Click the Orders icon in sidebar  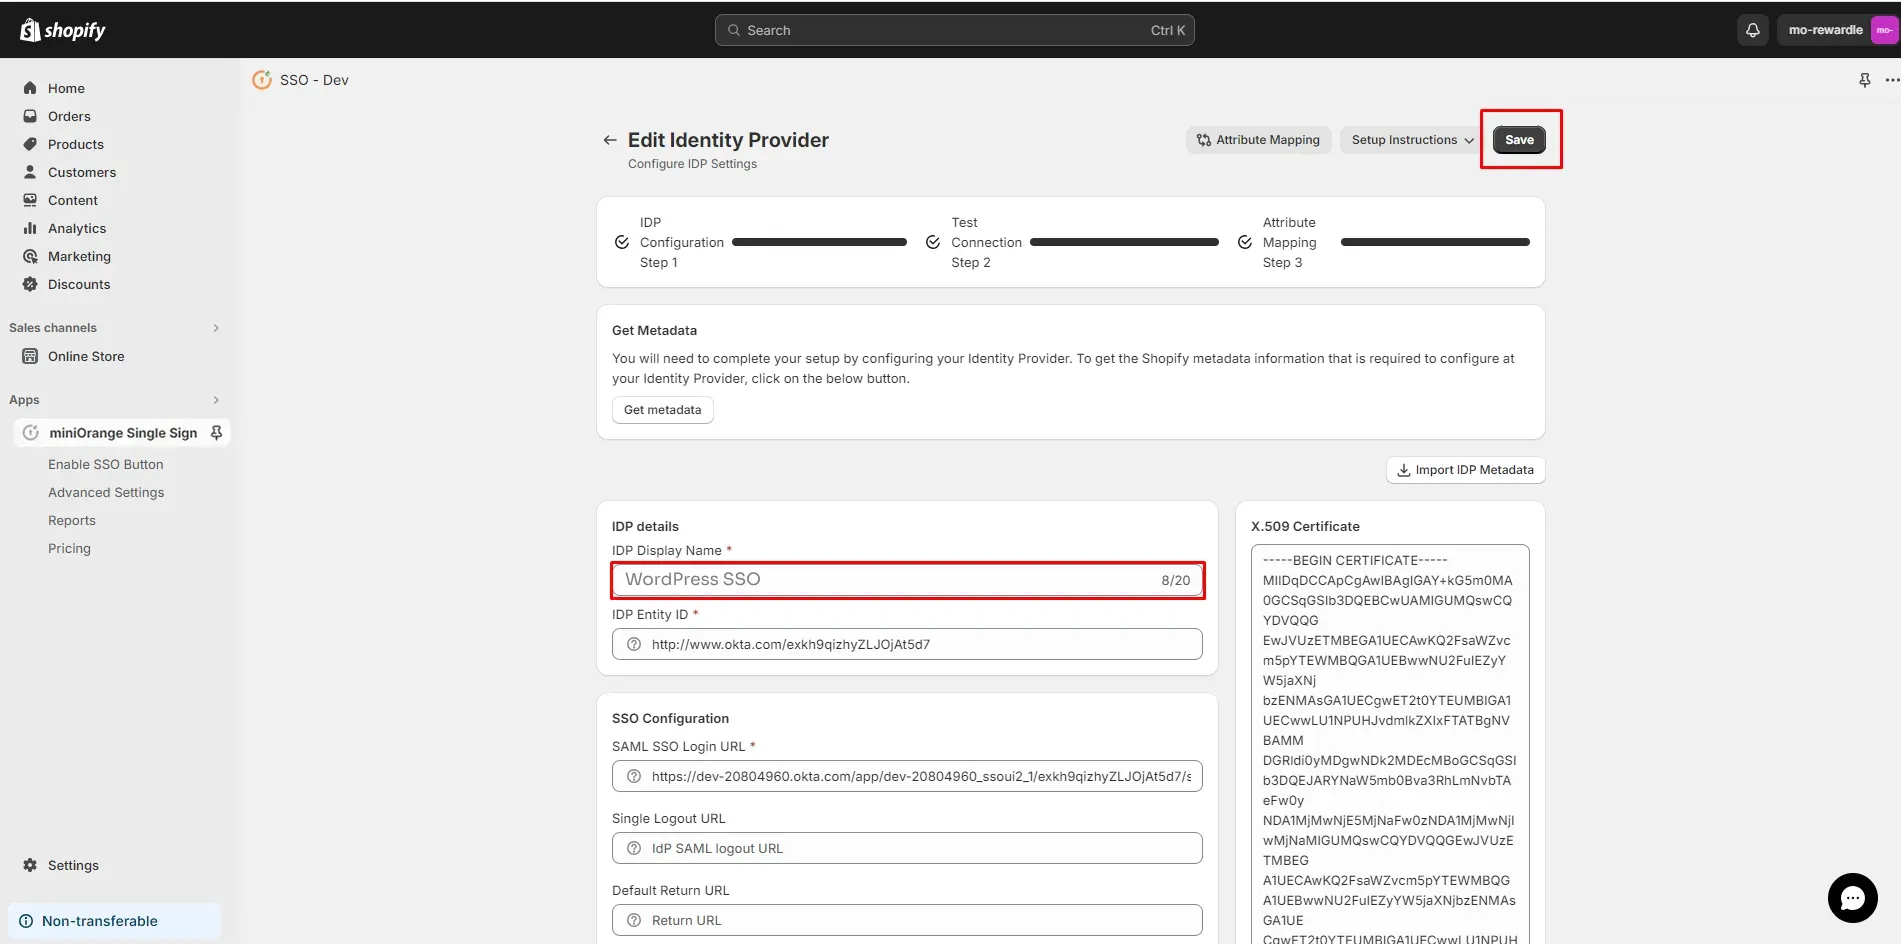click(x=30, y=116)
